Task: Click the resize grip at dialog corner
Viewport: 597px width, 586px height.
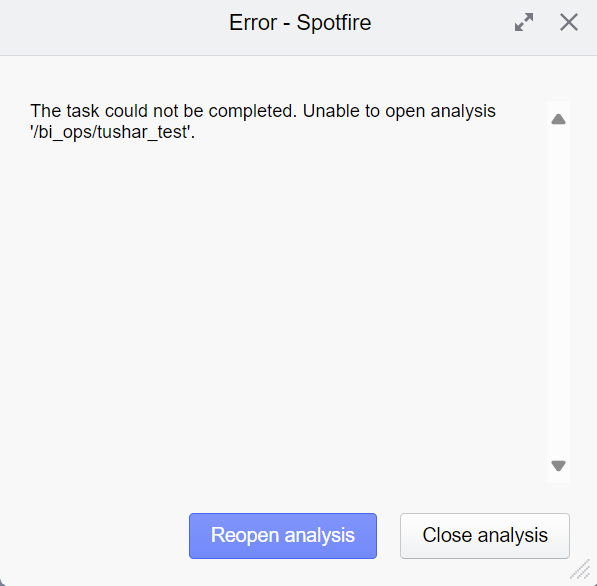Action: click(581, 570)
